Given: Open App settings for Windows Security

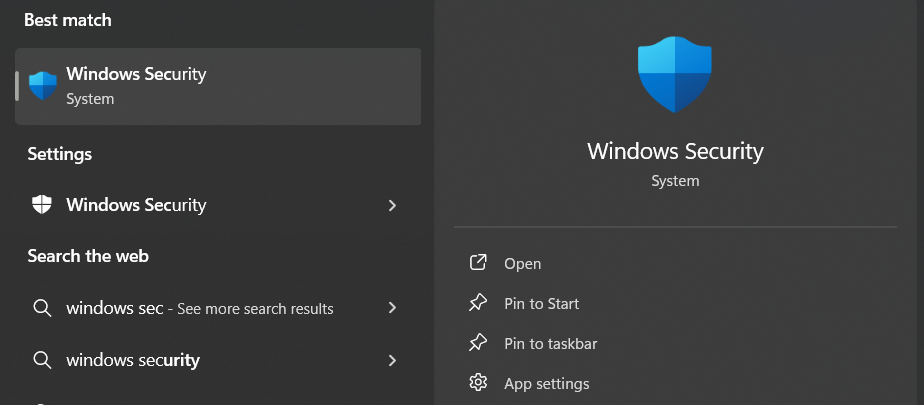Looking at the screenshot, I should point(546,384).
